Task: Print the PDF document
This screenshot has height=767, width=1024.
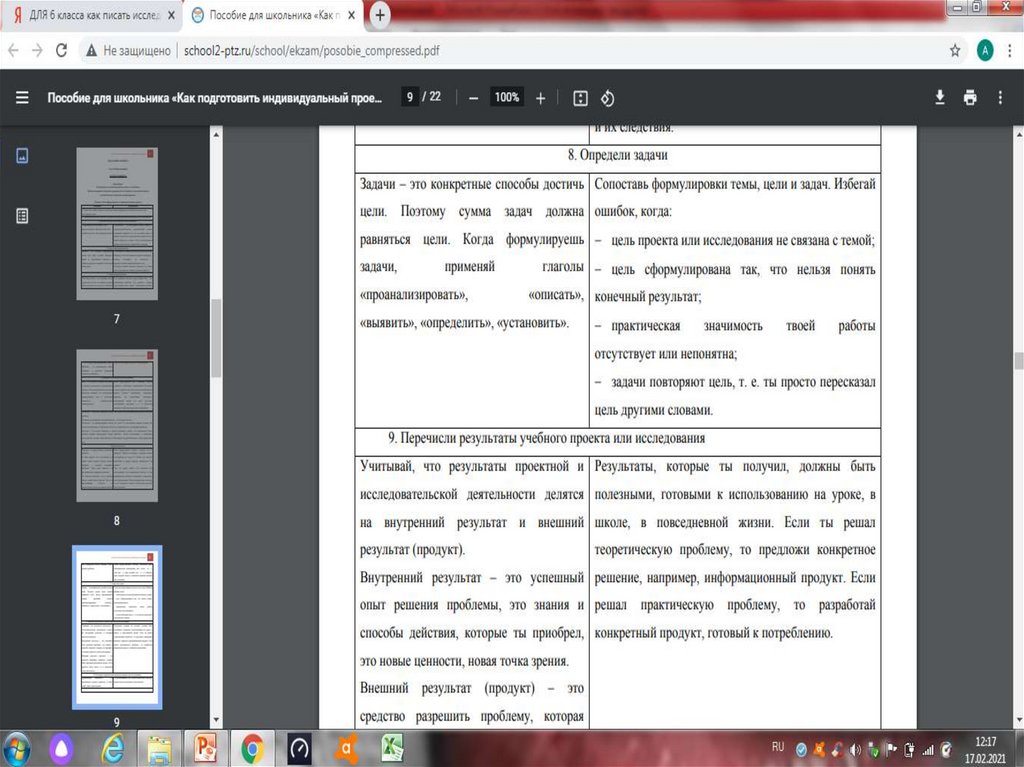Action: [x=970, y=97]
